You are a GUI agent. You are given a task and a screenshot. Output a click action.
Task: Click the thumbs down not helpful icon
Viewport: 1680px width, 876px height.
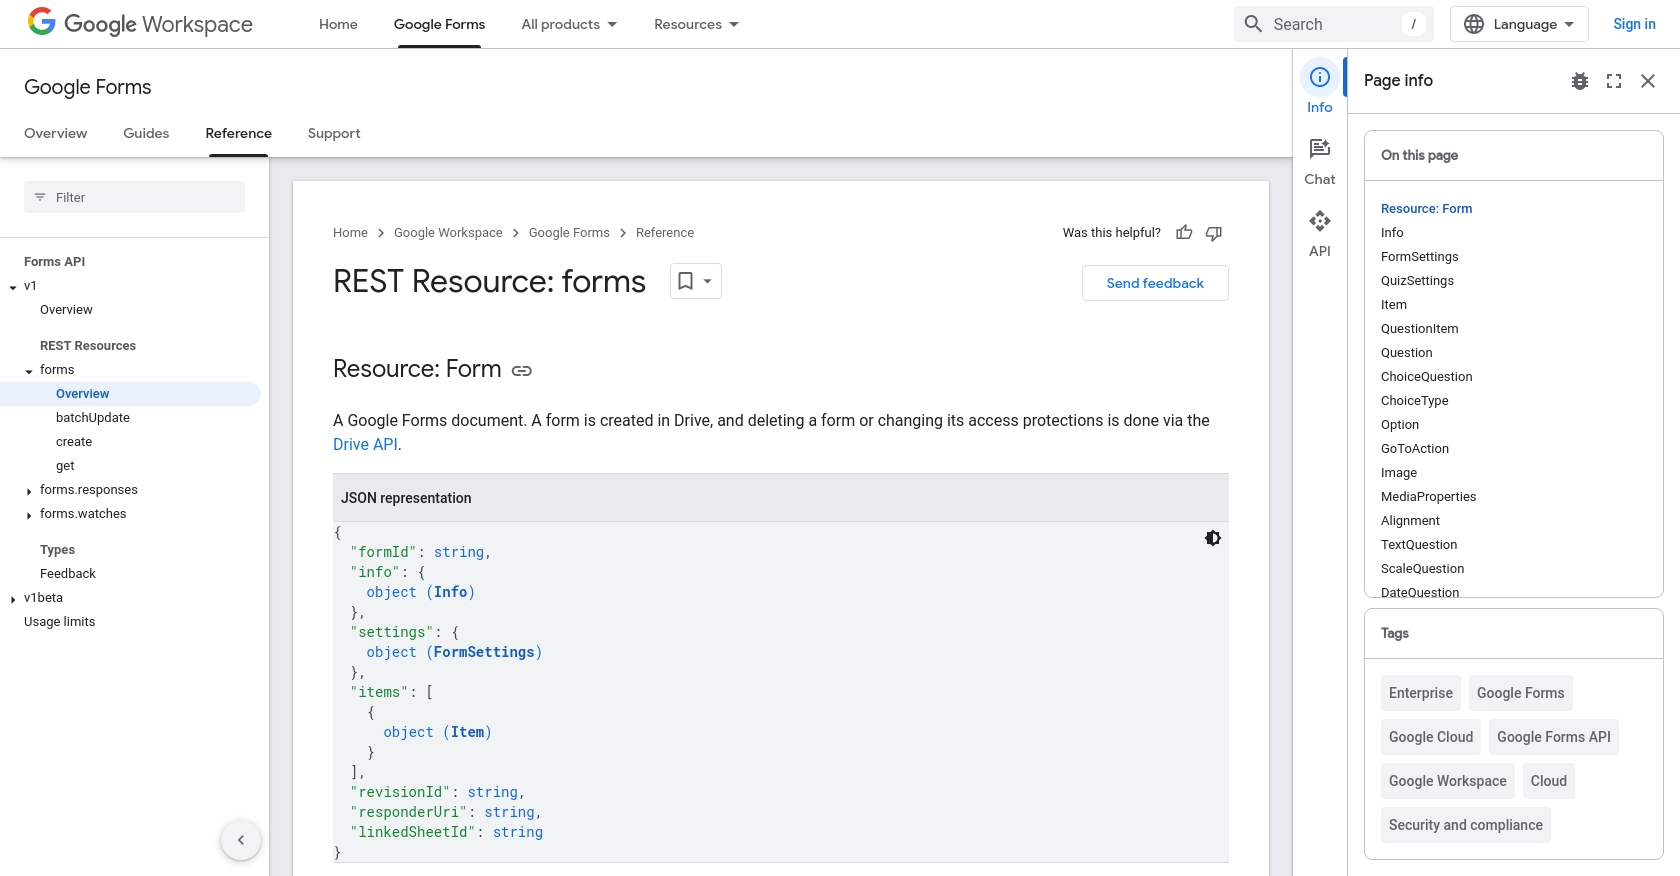point(1214,233)
